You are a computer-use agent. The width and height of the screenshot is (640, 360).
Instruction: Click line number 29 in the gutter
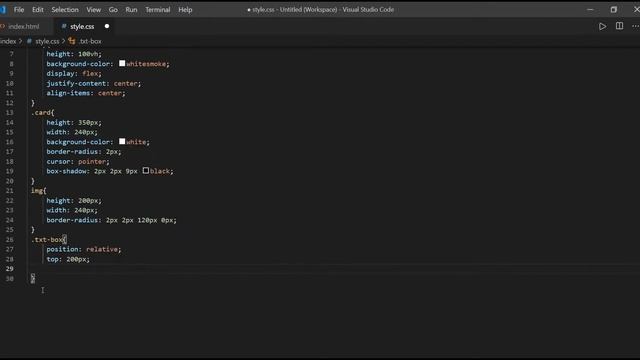pos(9,269)
